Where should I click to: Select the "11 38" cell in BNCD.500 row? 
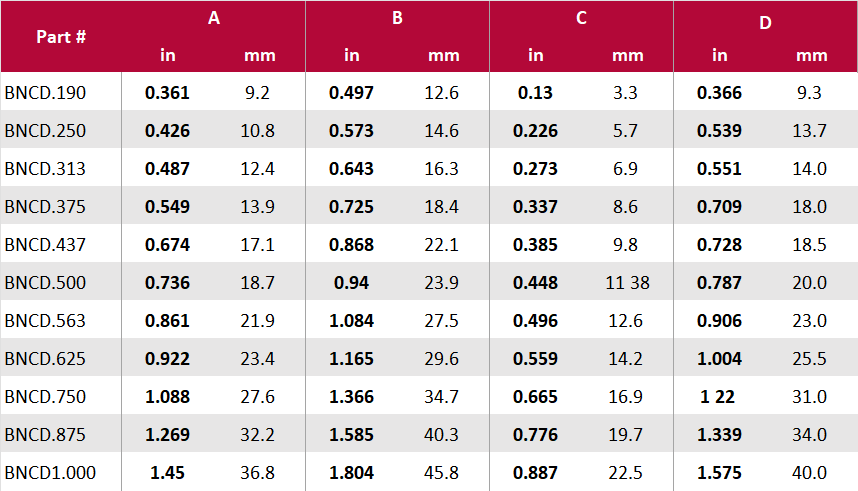click(627, 283)
